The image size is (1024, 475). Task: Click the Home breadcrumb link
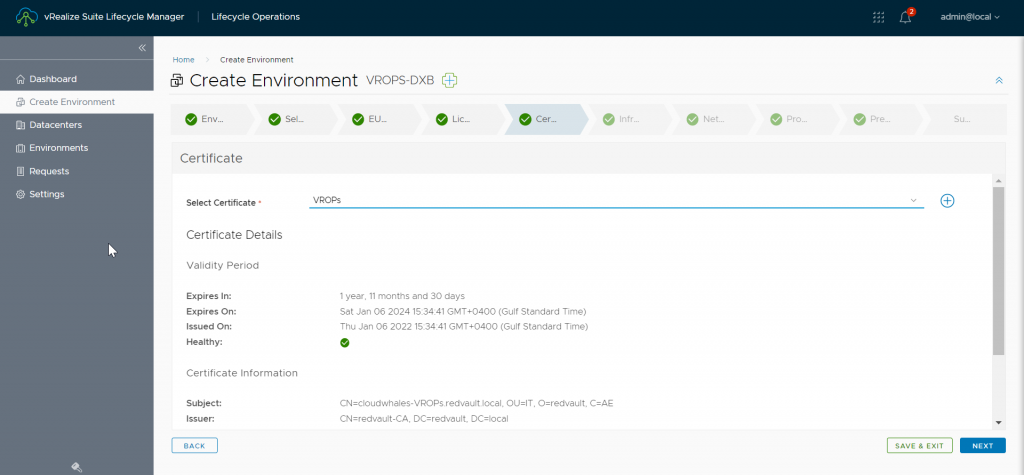click(183, 59)
